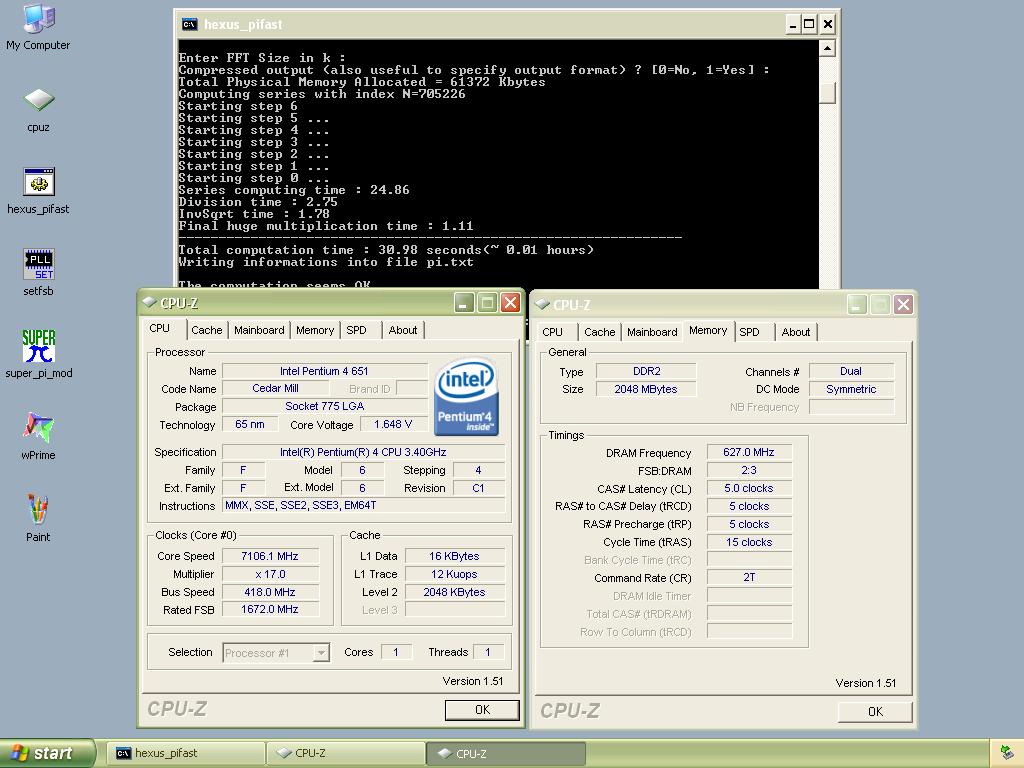
Task: Click the Multiplier value x 17.0
Action: click(x=270, y=575)
